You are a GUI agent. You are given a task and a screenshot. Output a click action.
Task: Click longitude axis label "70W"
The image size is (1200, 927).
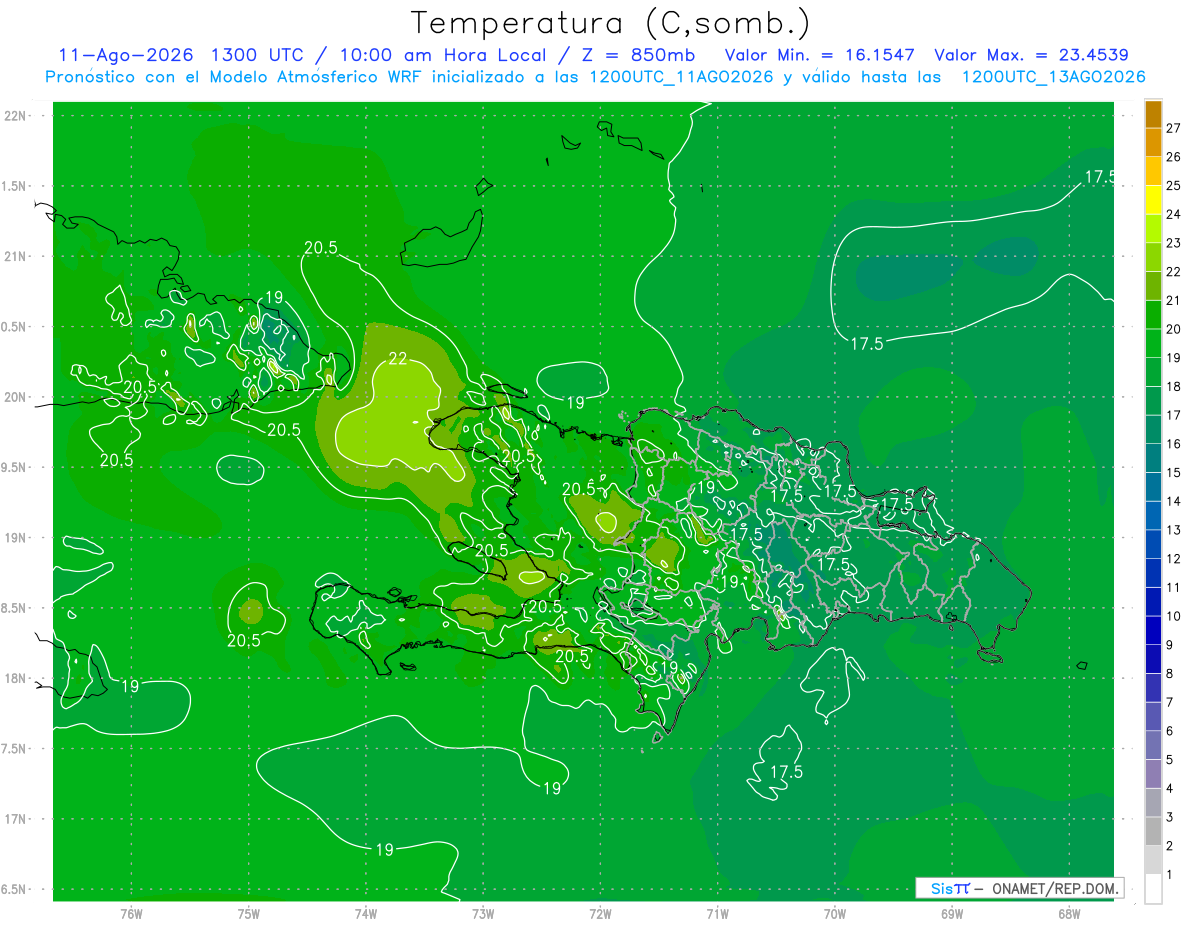point(835,914)
